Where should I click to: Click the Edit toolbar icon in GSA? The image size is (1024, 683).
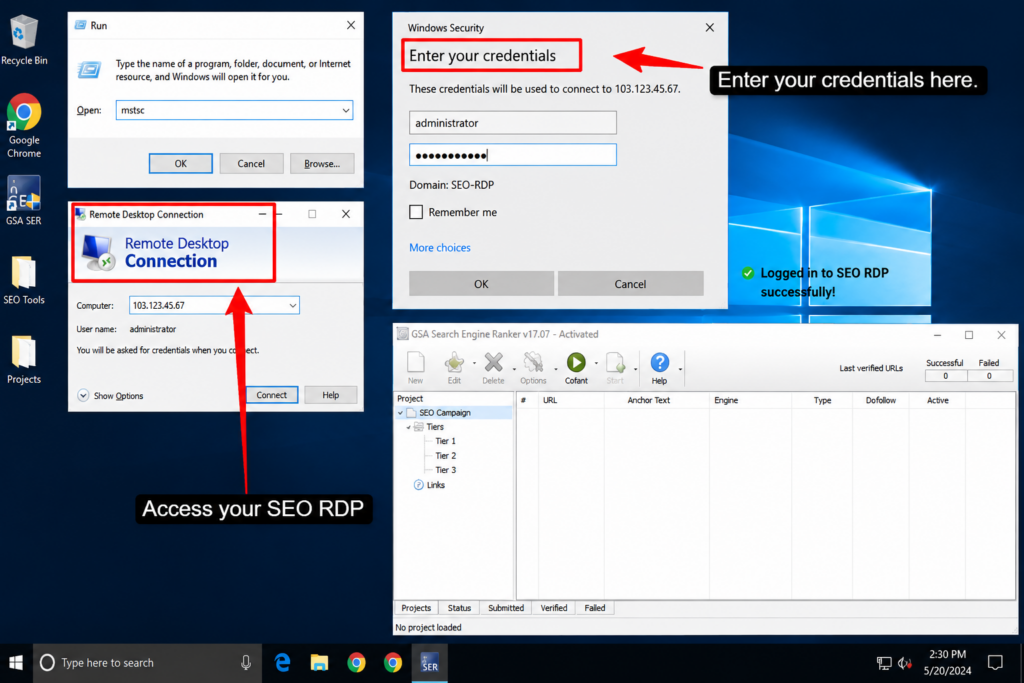click(x=454, y=368)
